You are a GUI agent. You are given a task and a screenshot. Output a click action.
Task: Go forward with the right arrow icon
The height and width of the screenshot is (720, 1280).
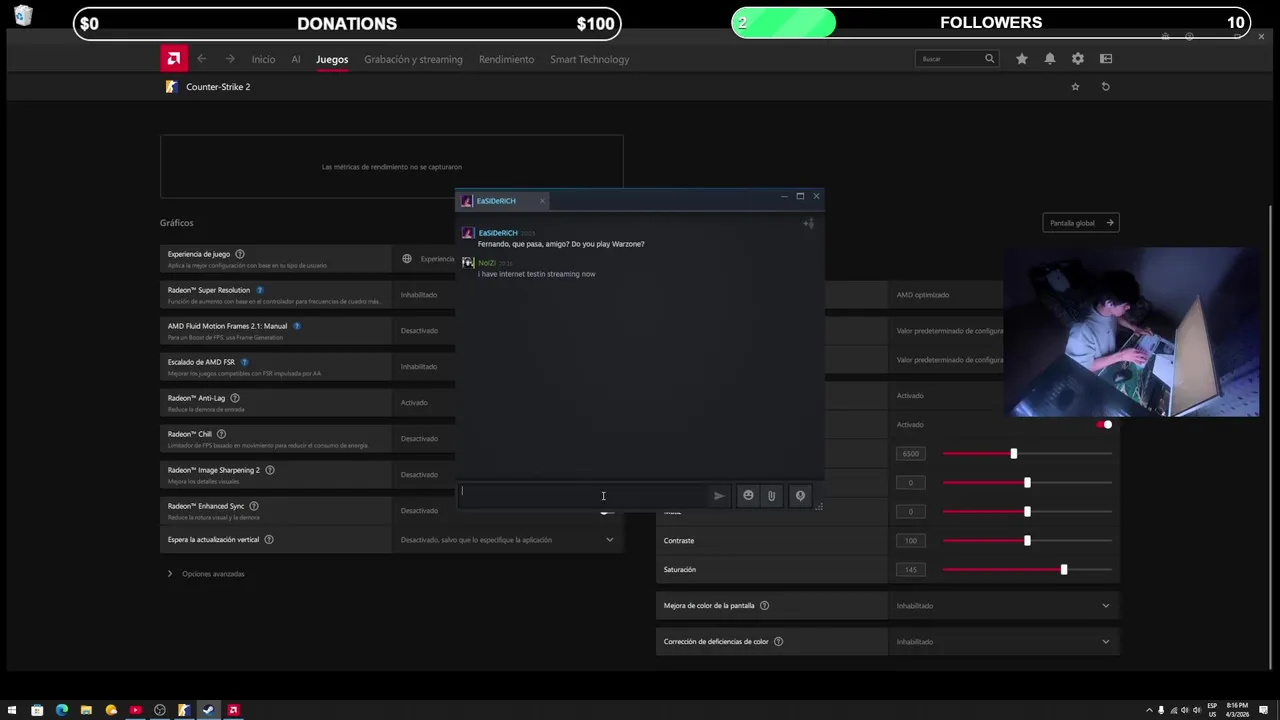230,59
